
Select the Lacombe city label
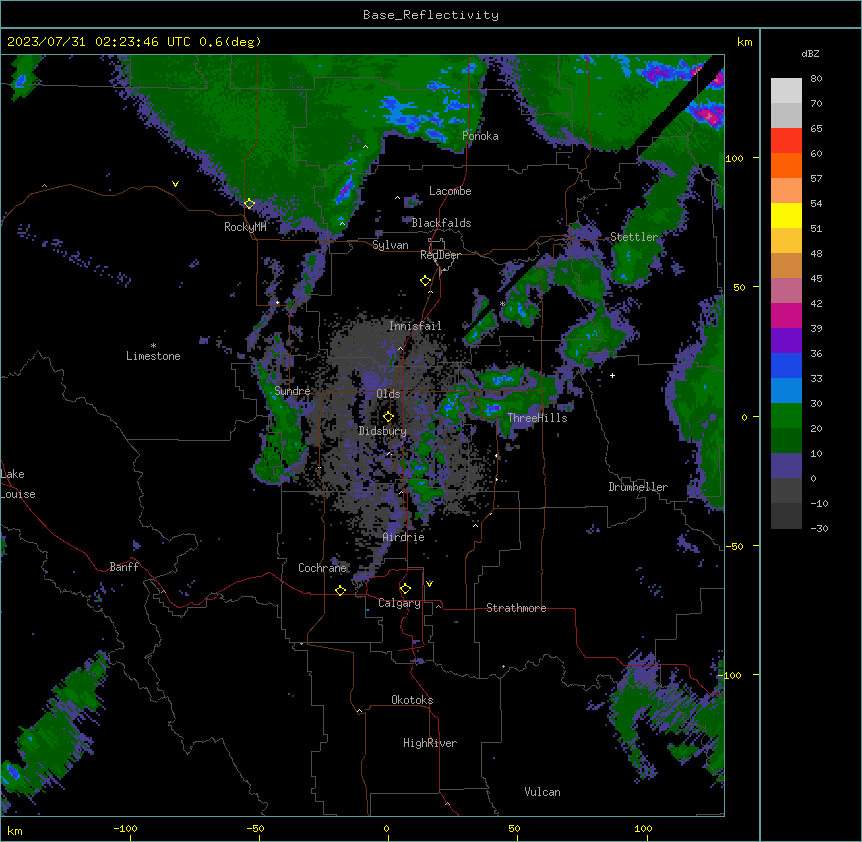(x=450, y=191)
